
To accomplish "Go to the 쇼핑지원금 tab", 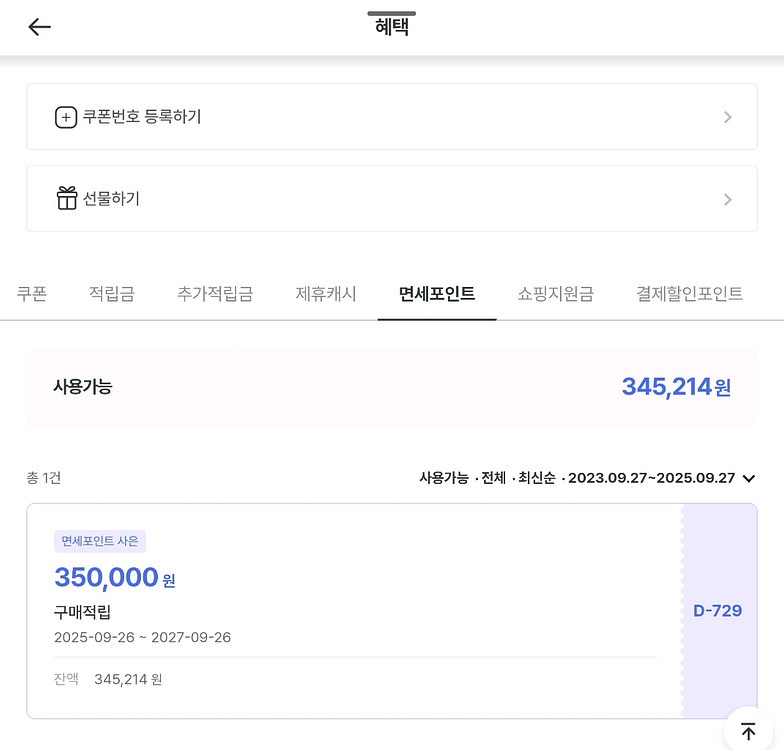I will tap(555, 294).
